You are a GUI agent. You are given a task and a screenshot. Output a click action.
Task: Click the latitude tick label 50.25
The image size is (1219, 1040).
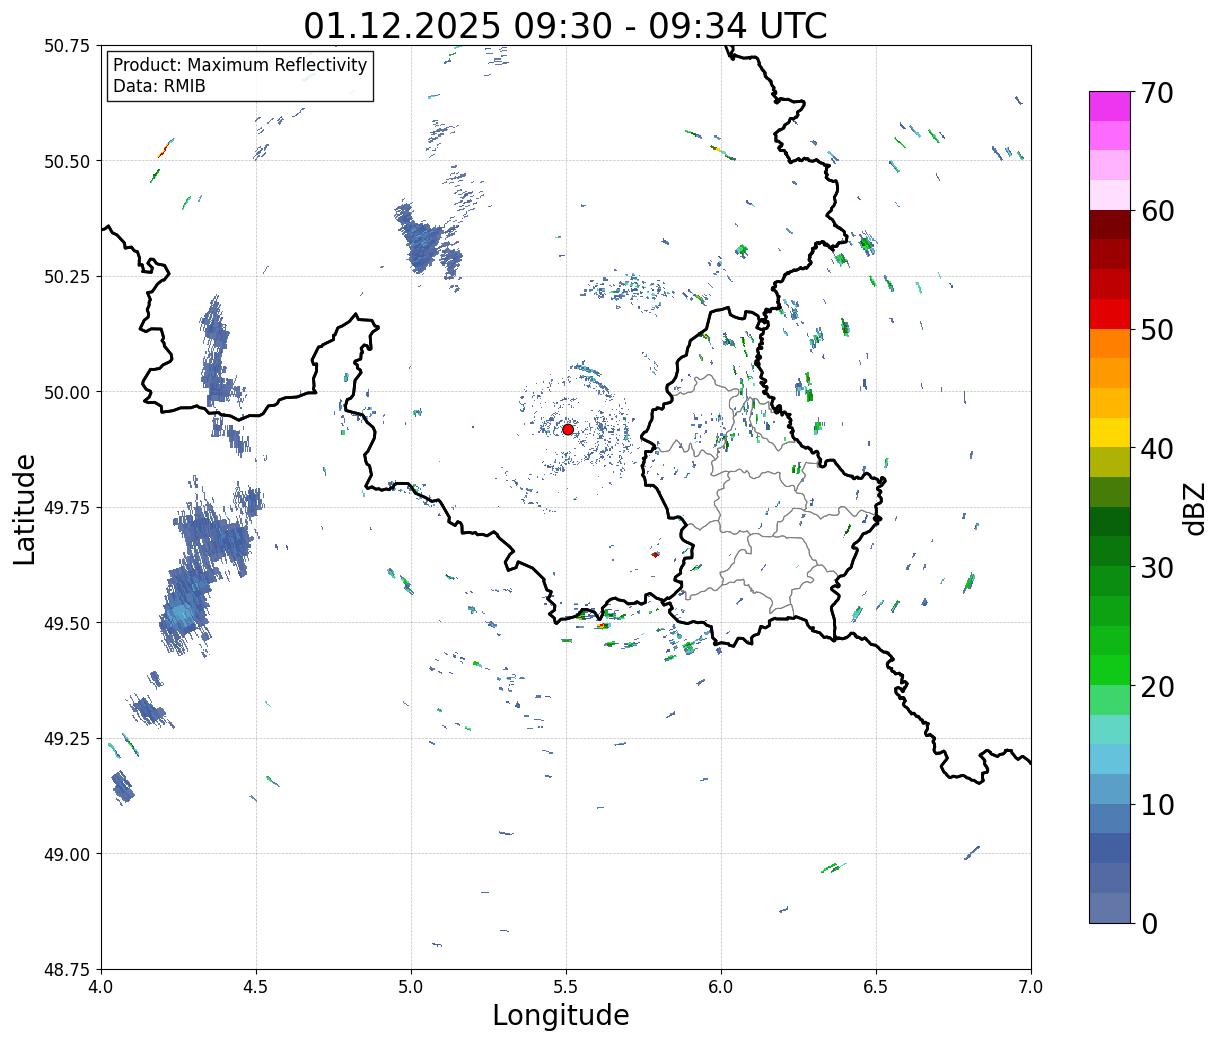tap(68, 277)
